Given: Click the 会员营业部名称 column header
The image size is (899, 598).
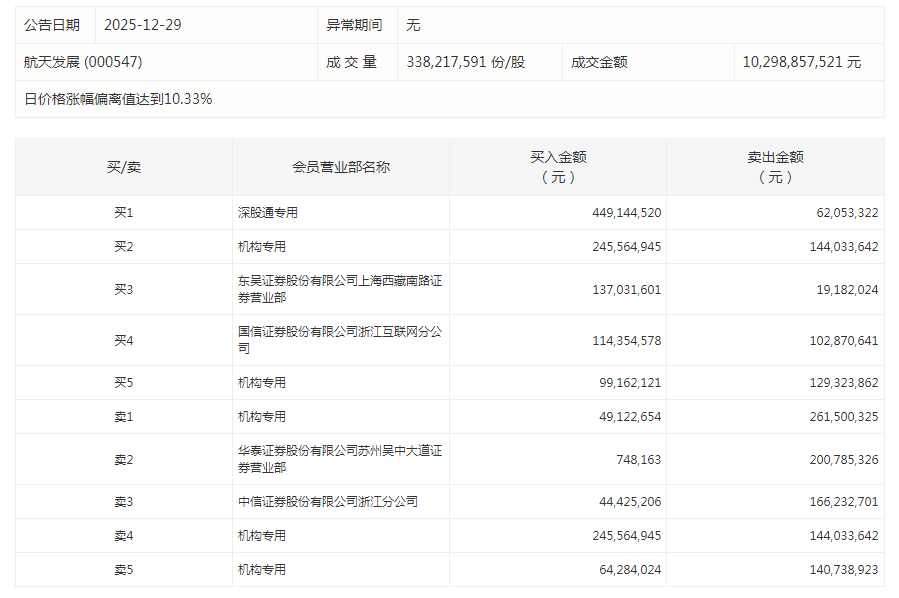Looking at the screenshot, I should point(341,167).
